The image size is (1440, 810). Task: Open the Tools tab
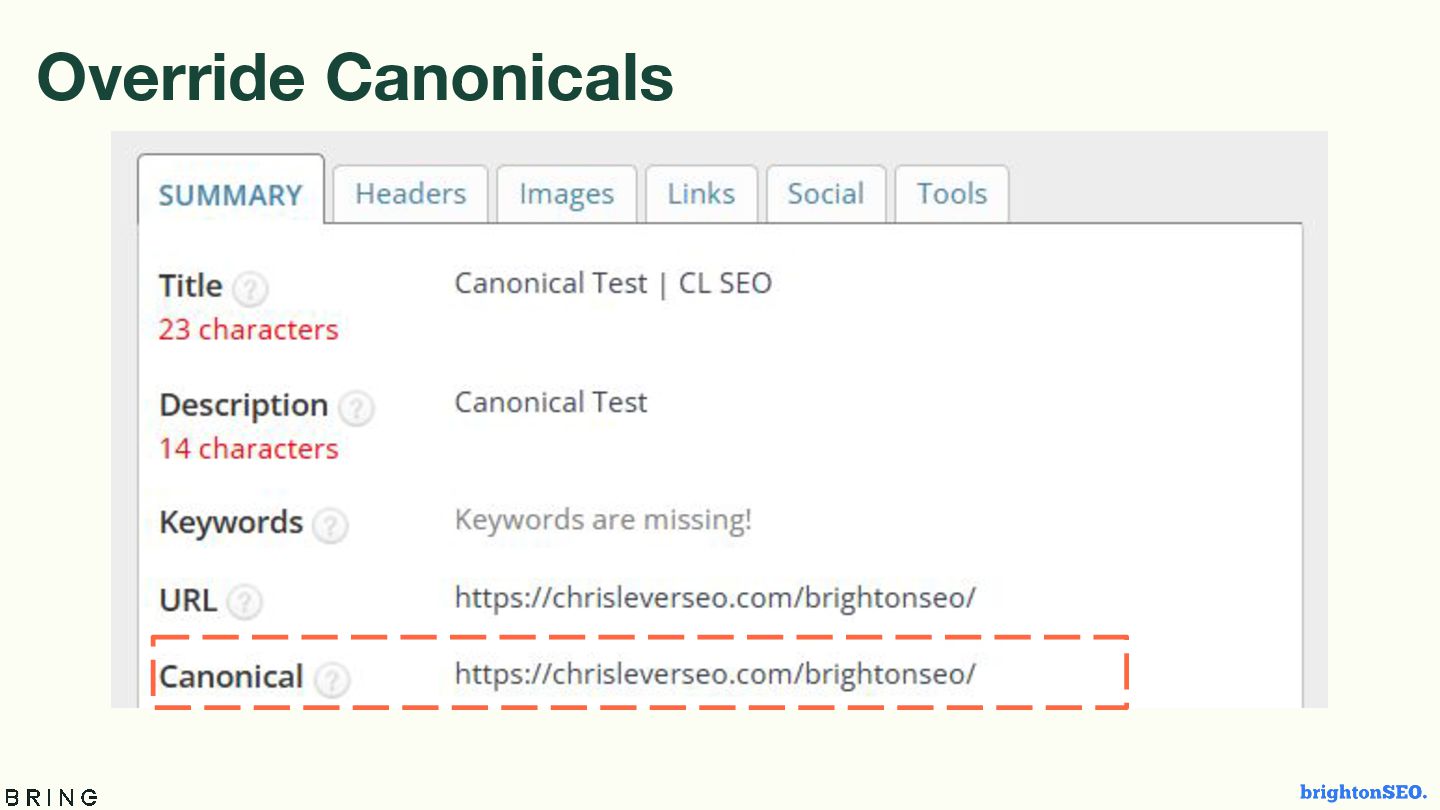952,194
